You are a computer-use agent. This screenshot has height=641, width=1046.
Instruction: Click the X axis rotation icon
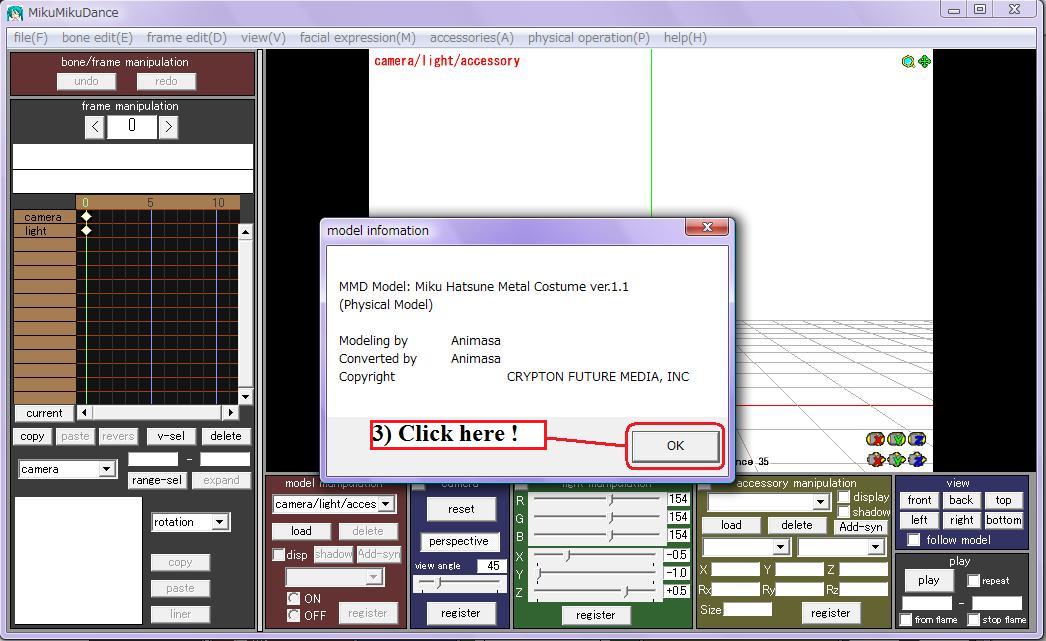pos(875,439)
